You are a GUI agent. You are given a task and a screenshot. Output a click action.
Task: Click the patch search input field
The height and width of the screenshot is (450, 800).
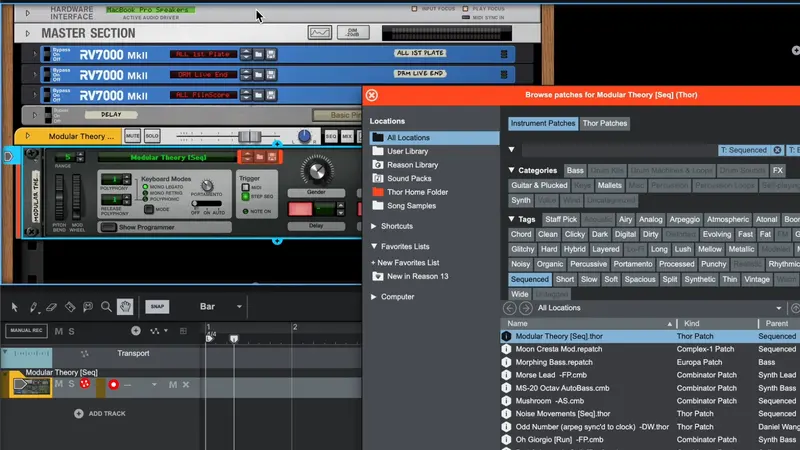619,150
